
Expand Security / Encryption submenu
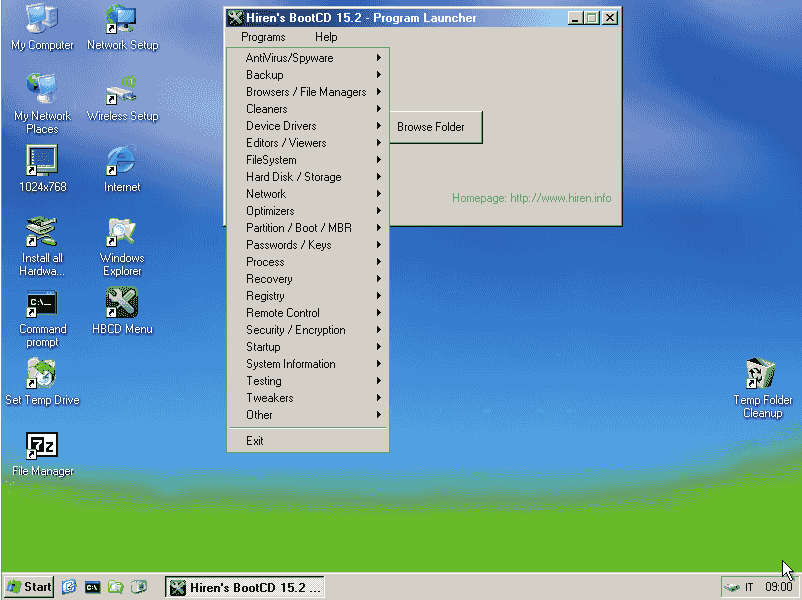308,329
